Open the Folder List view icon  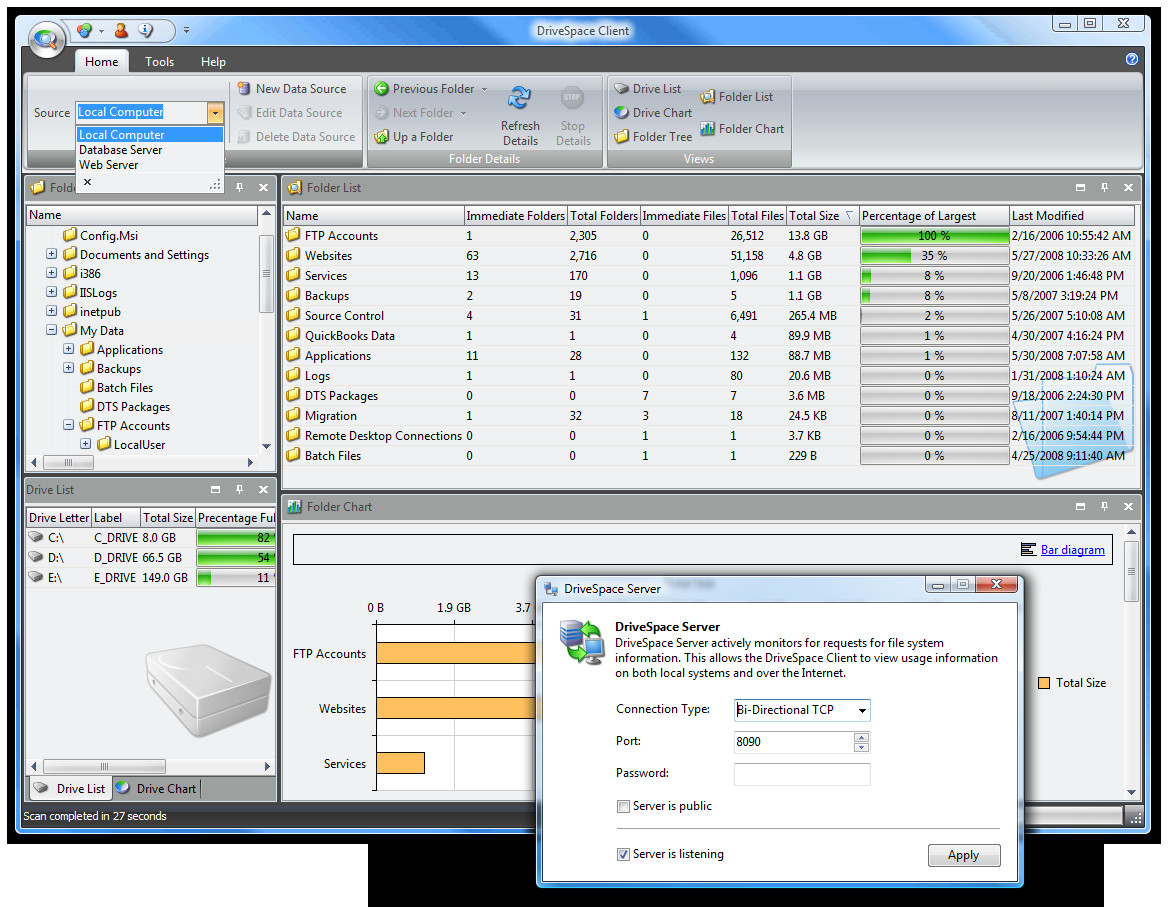click(x=707, y=97)
